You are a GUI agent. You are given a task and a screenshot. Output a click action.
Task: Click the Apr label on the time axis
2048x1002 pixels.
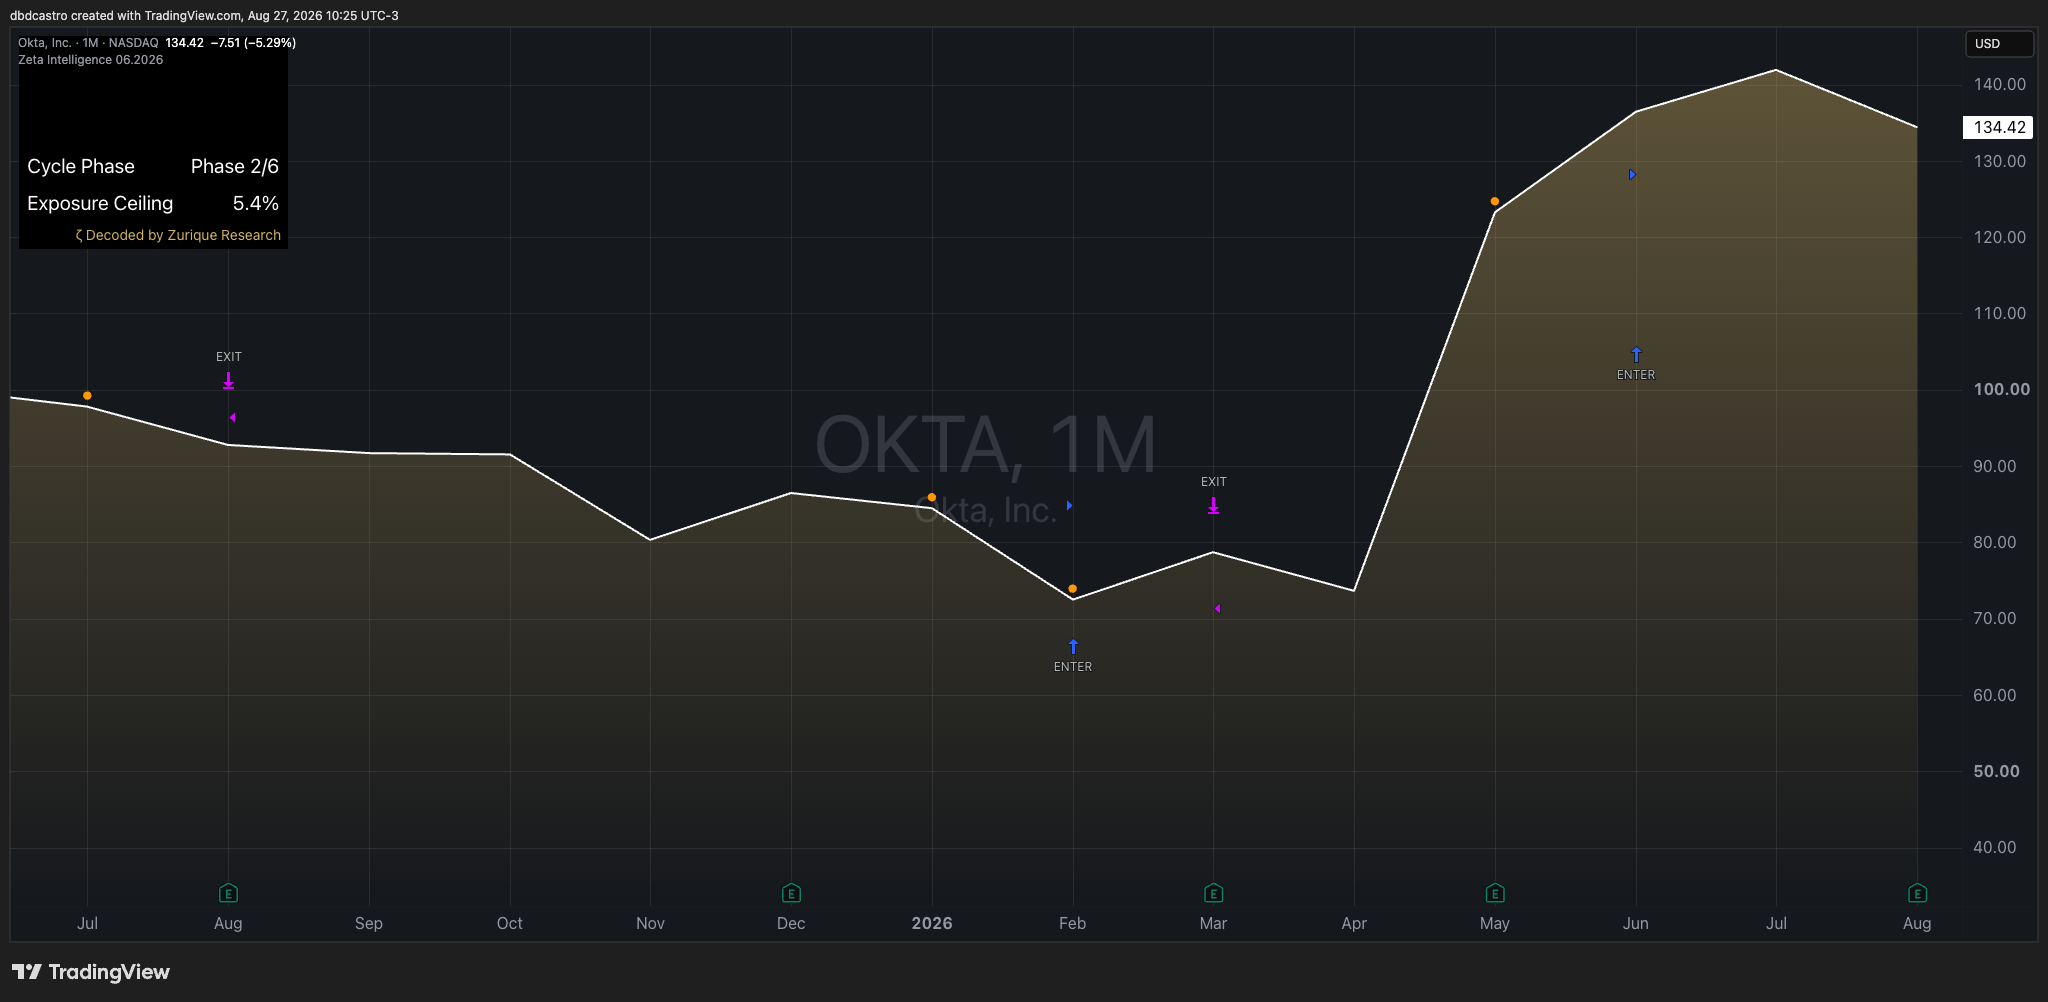click(1354, 923)
